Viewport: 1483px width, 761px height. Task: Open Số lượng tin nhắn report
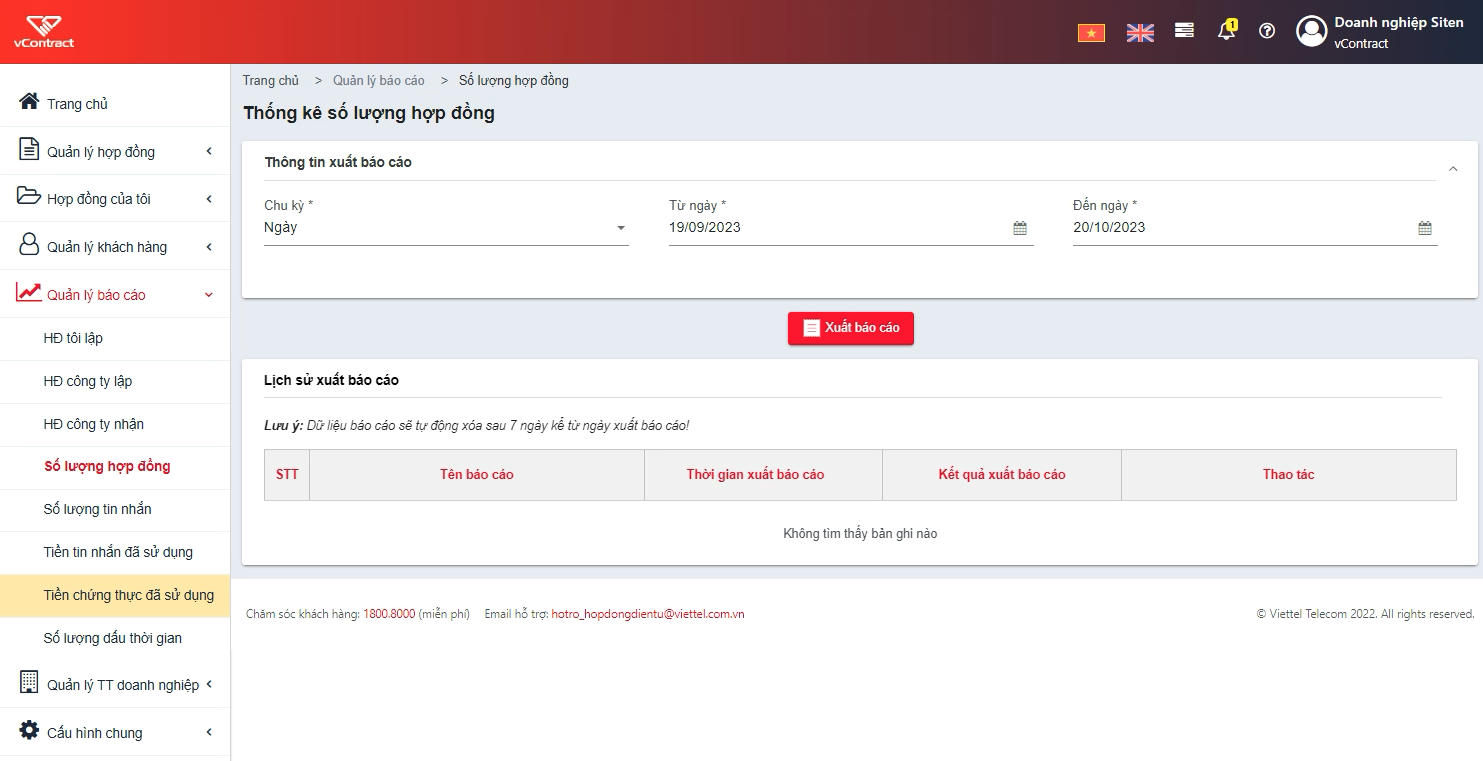coord(115,509)
